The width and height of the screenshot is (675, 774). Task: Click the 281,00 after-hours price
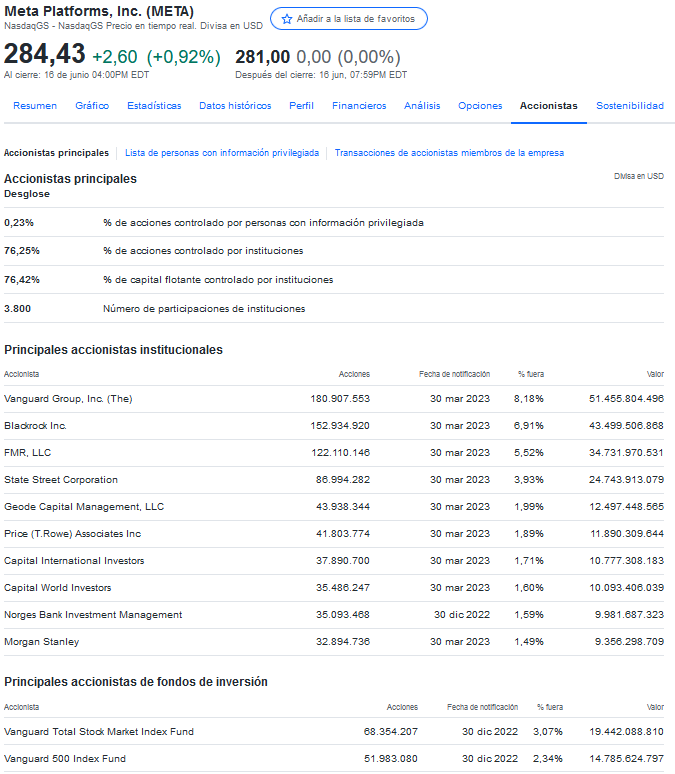263,57
